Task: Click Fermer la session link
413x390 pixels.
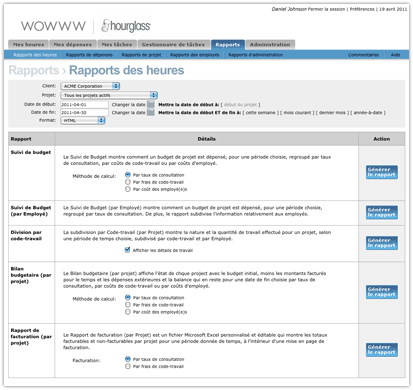Action: [326, 9]
